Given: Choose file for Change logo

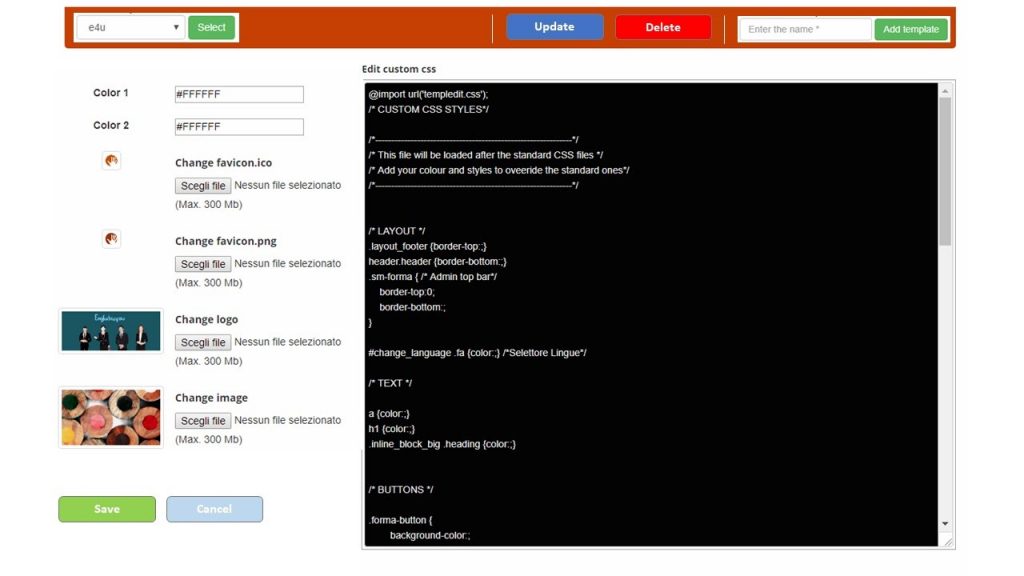Looking at the screenshot, I should 203,343.
